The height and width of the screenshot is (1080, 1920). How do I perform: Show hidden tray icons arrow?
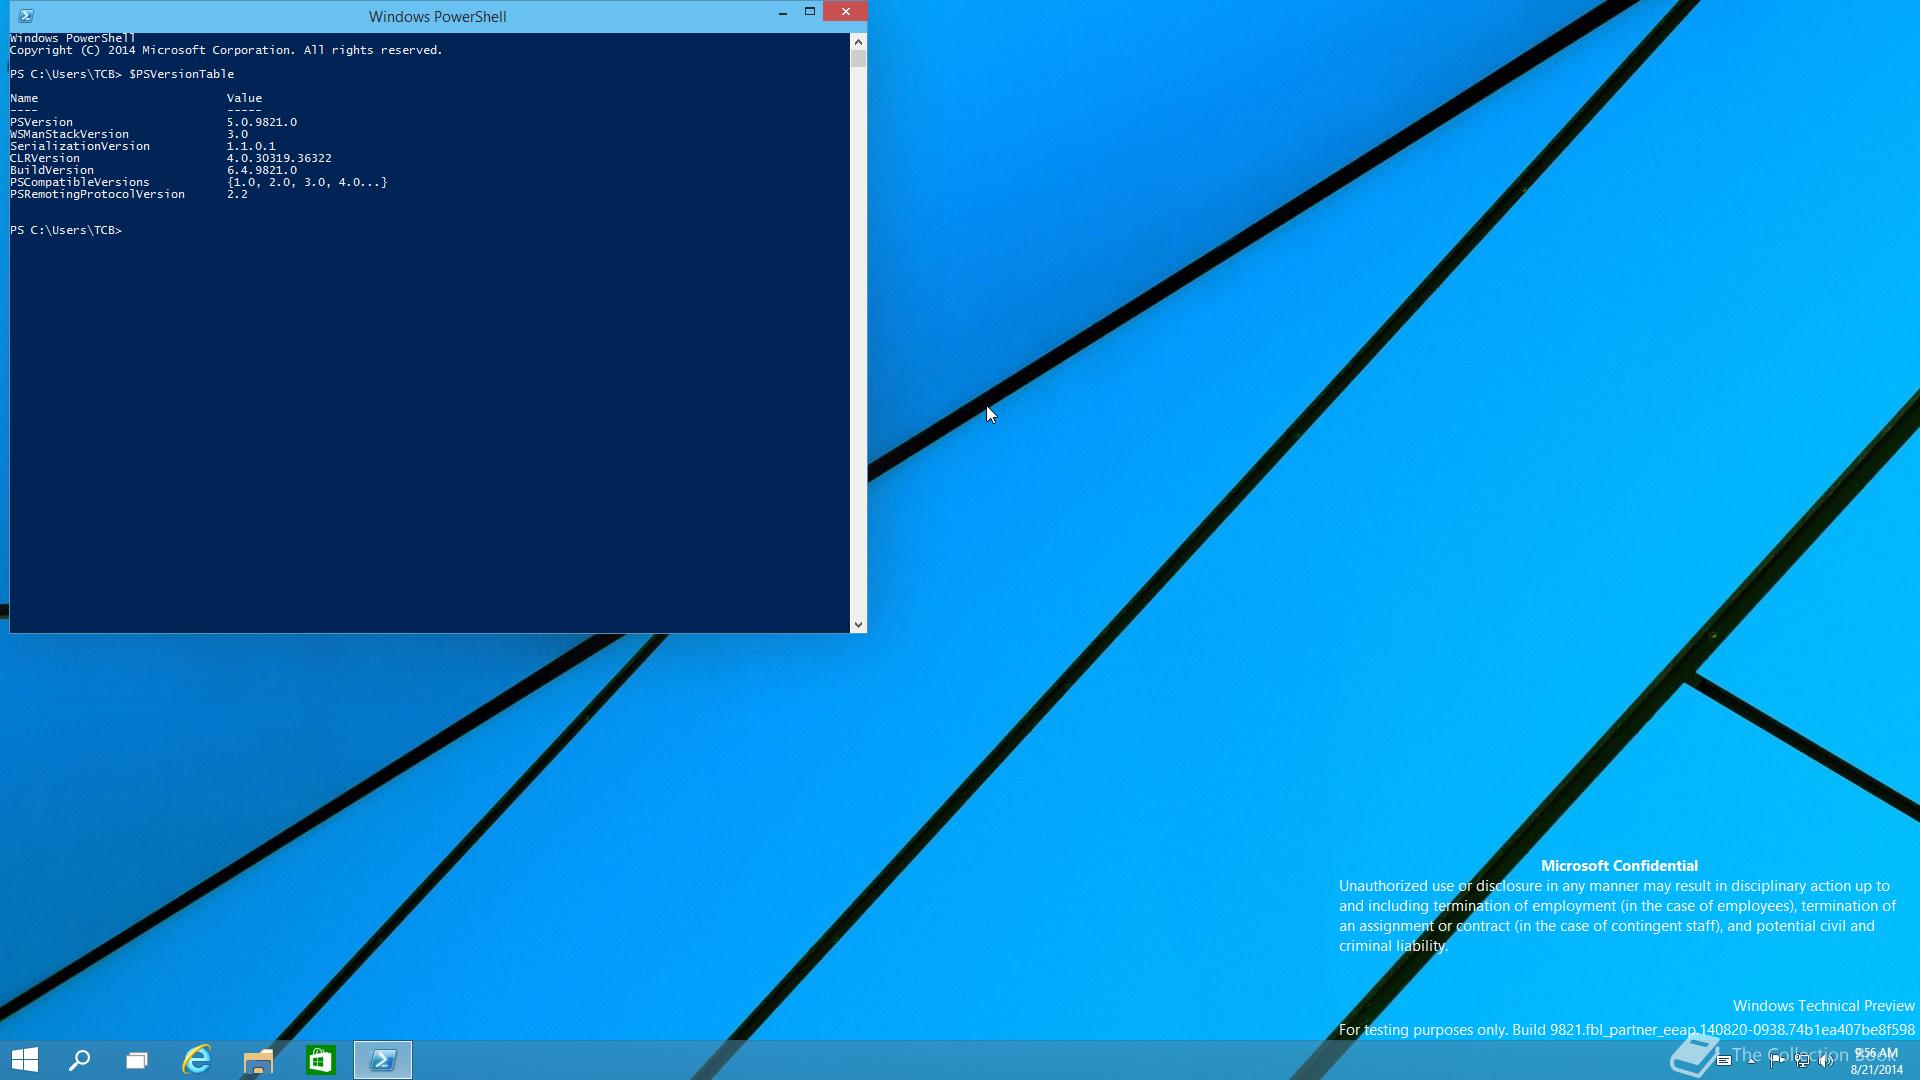pyautogui.click(x=1751, y=1061)
